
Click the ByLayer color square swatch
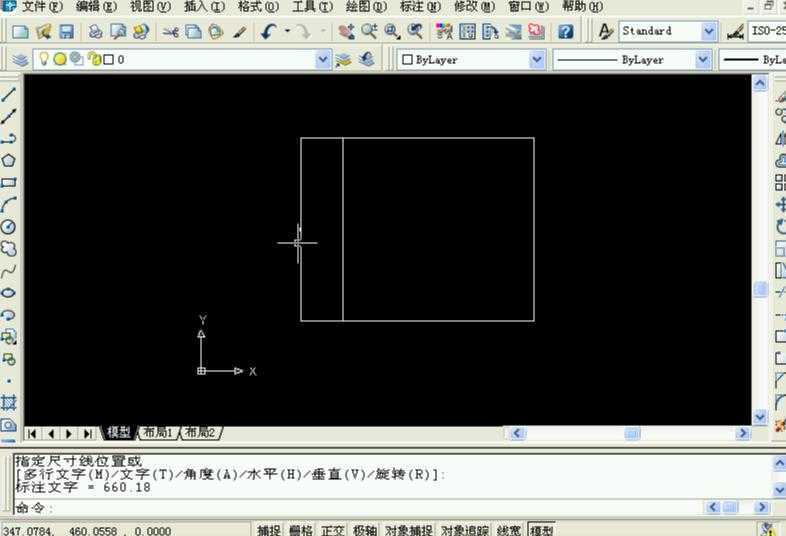coord(408,60)
